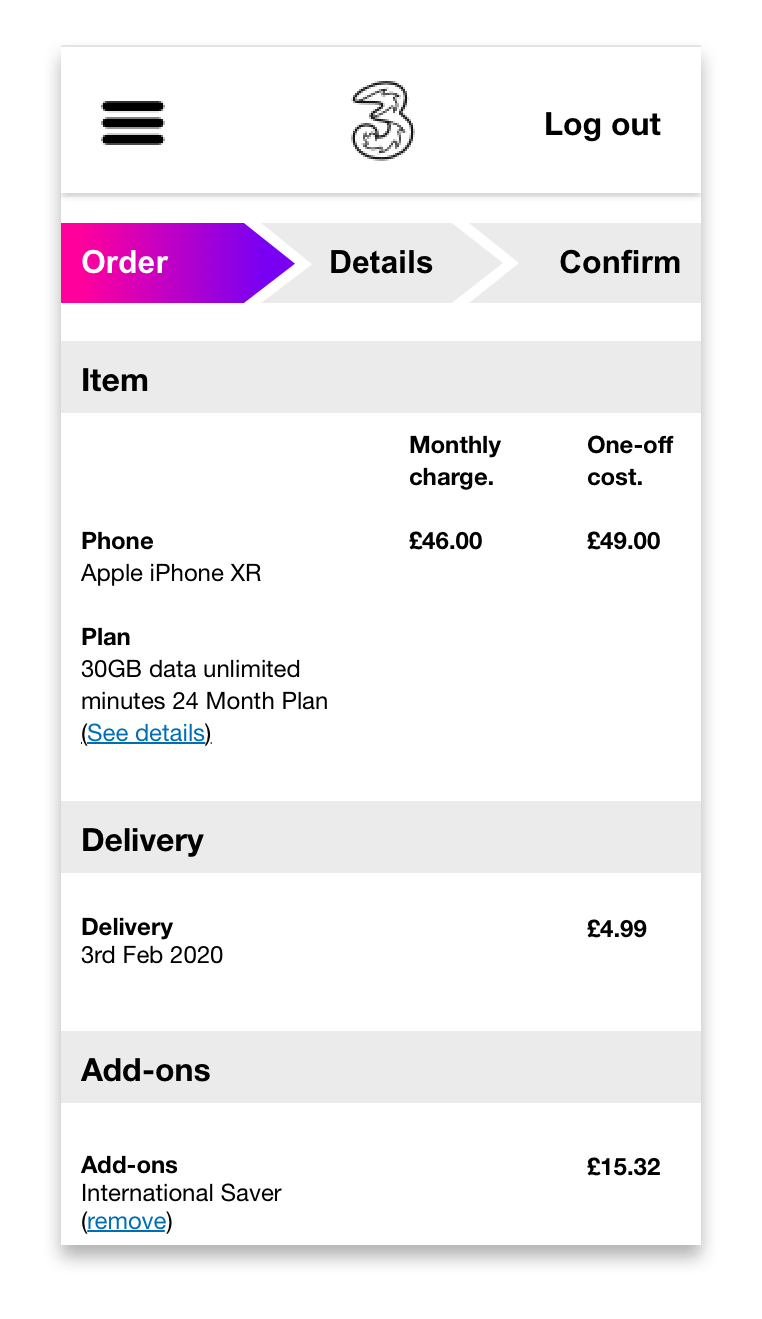Click the 3rd Feb 2020 delivery date

[152, 955]
